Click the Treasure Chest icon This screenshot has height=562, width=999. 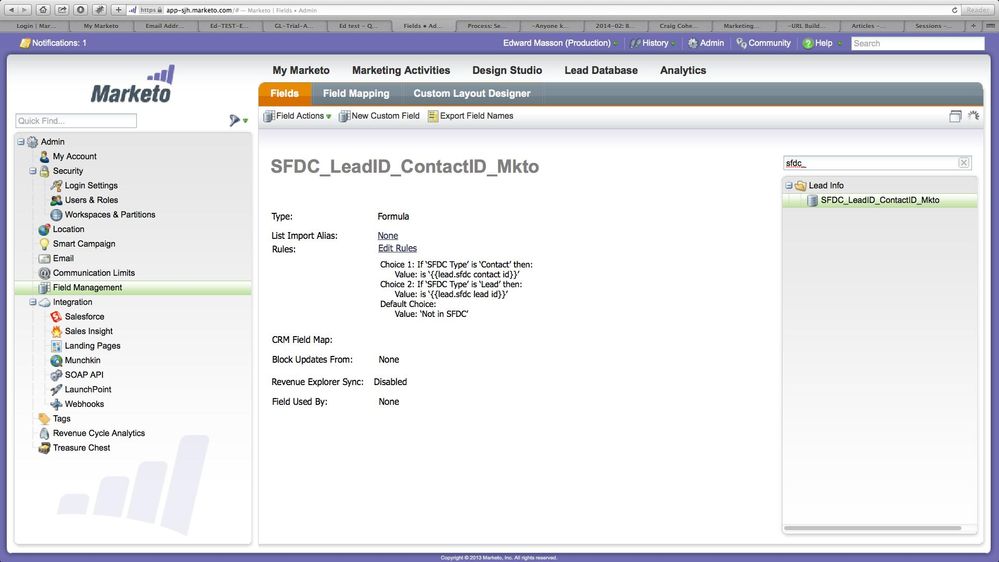click(44, 448)
